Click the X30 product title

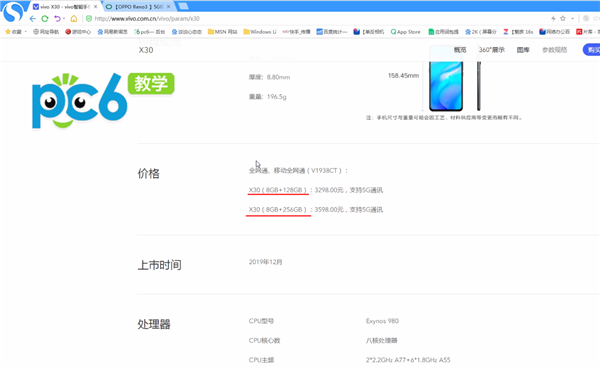[x=146, y=50]
